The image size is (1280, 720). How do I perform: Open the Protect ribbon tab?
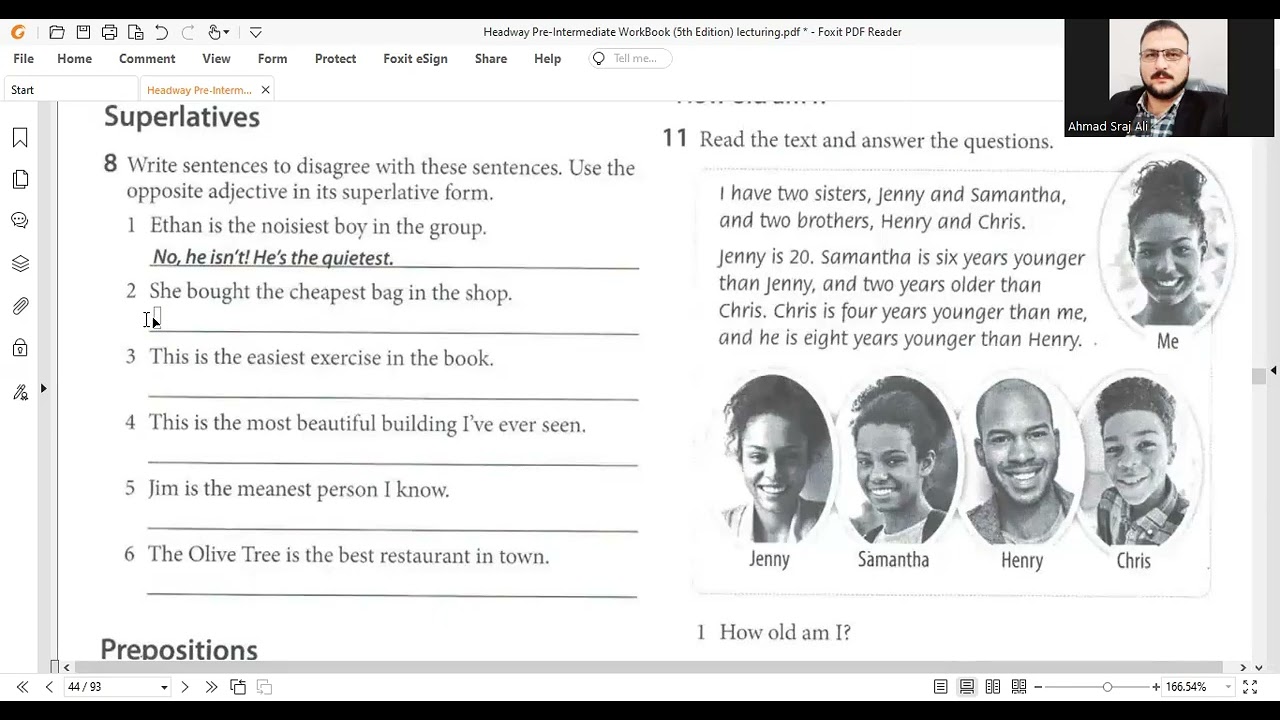pyautogui.click(x=335, y=59)
